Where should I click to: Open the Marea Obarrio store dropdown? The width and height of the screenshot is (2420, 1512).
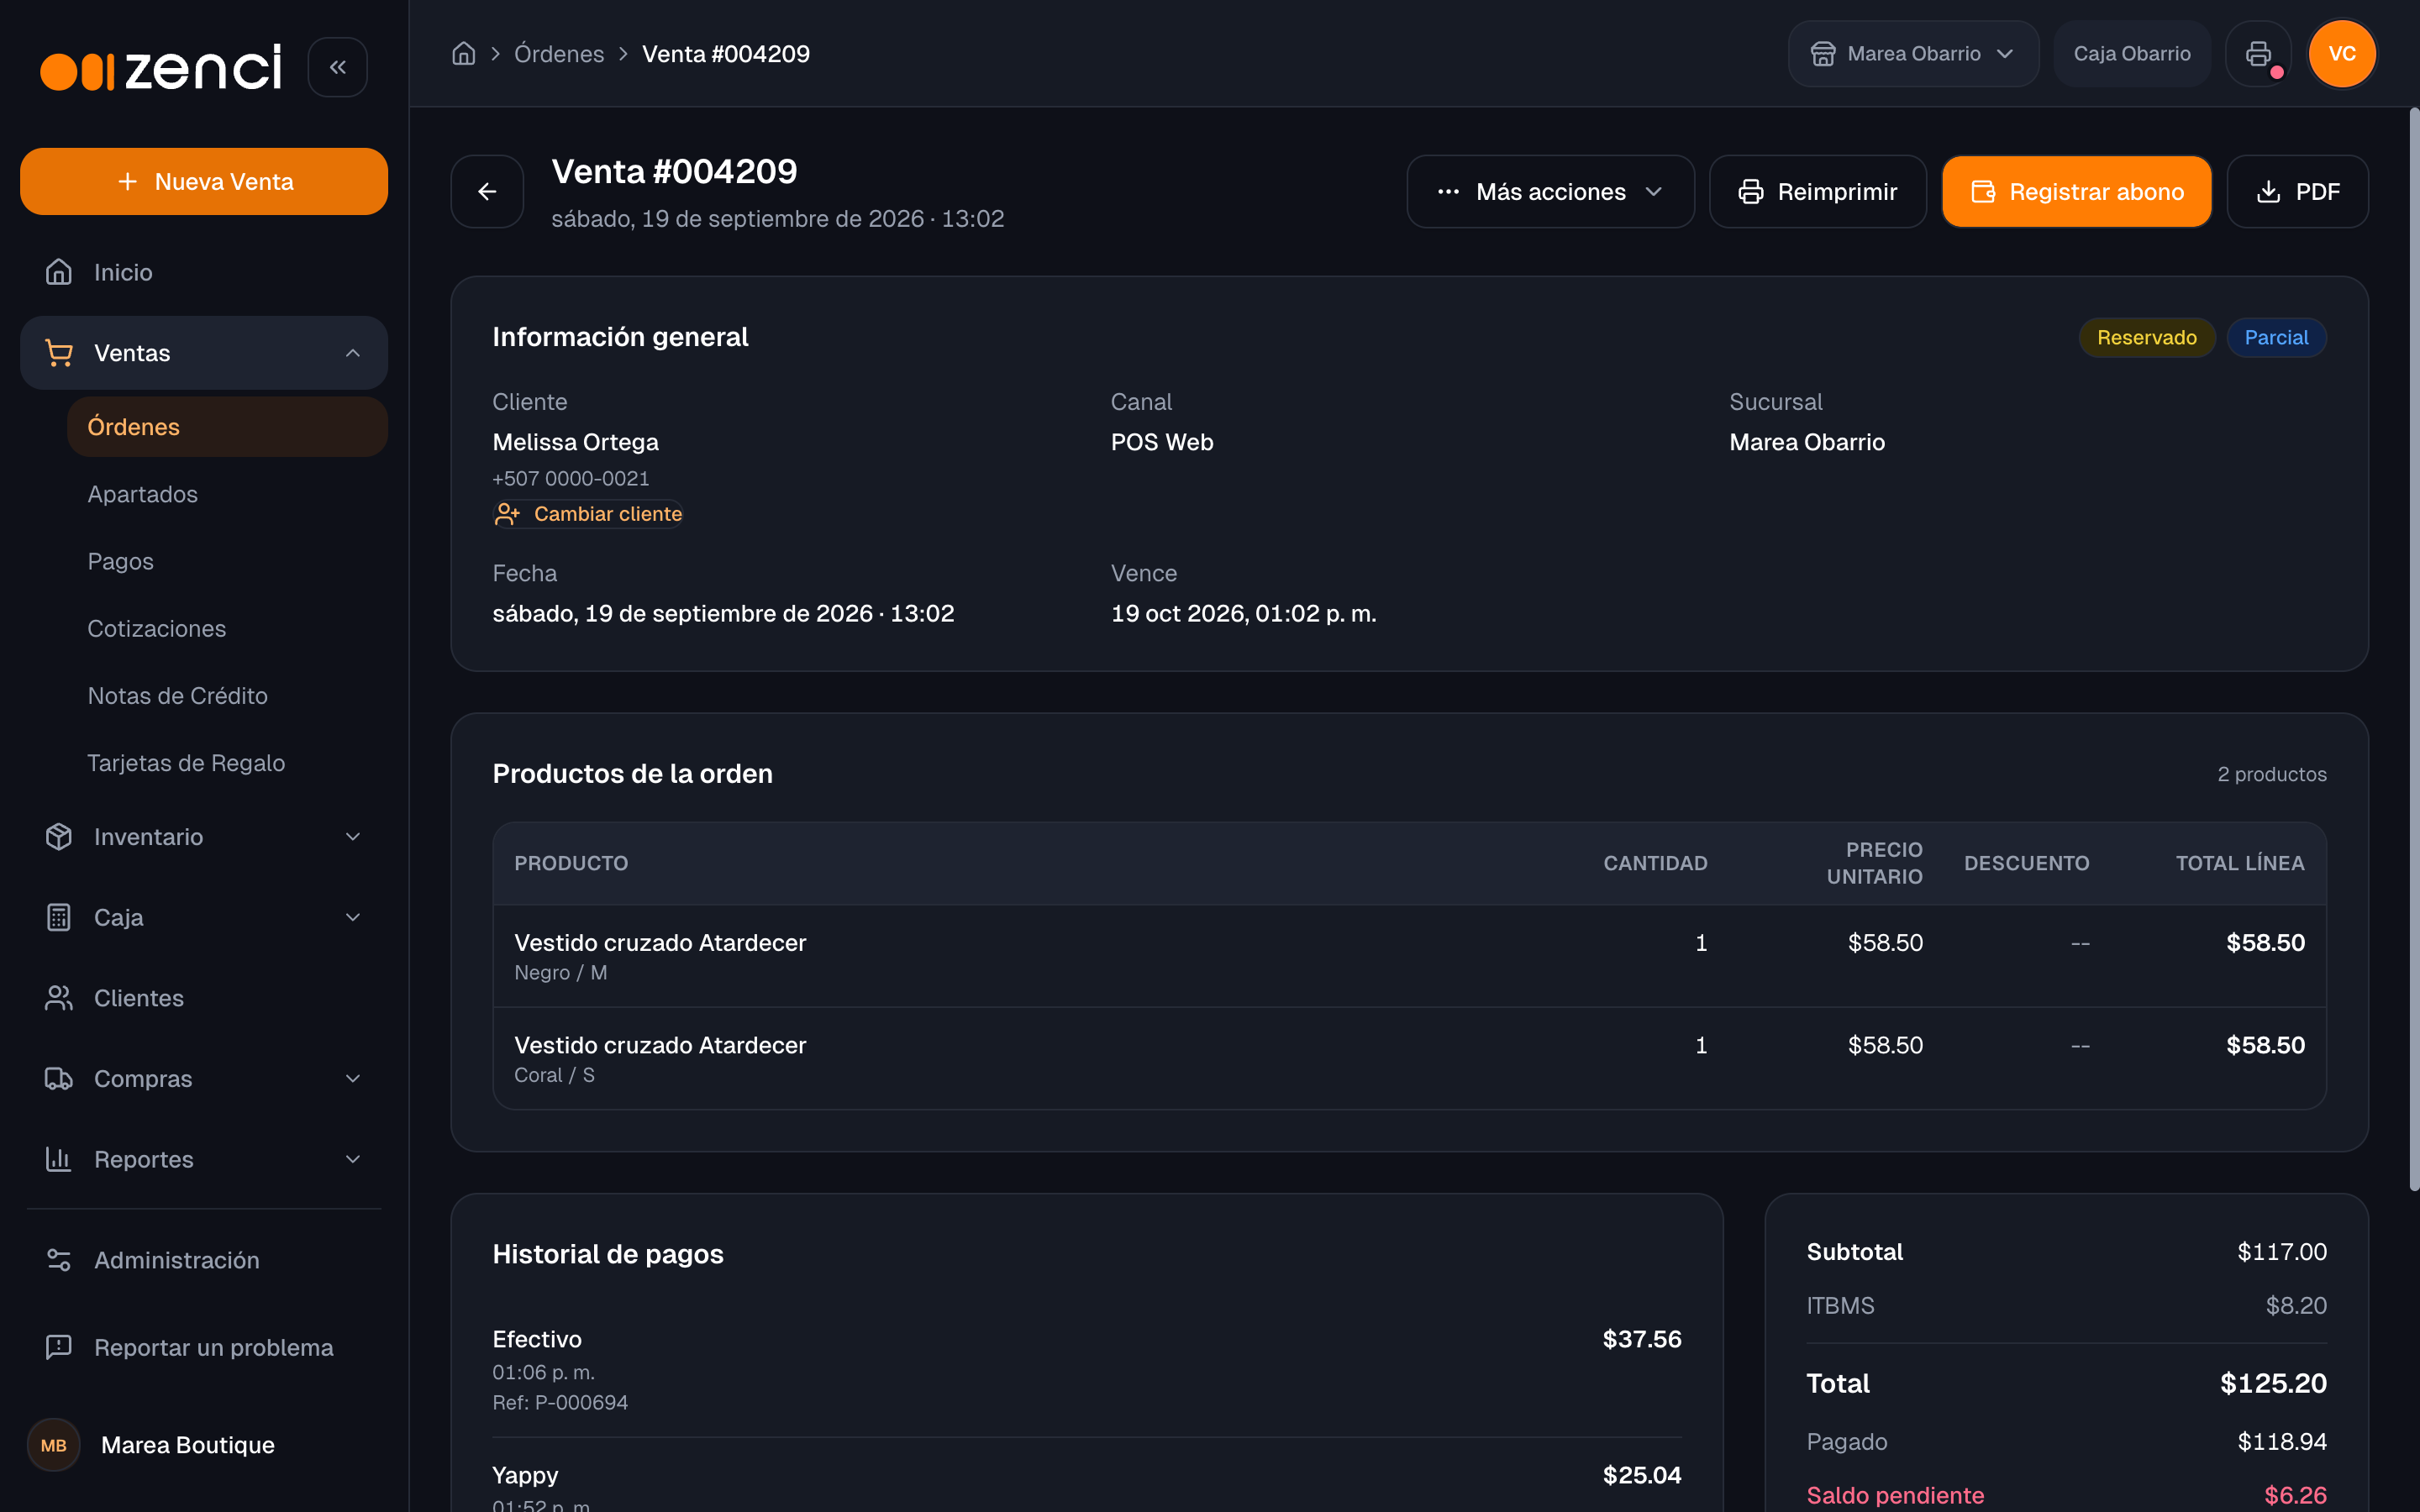[x=1912, y=54]
